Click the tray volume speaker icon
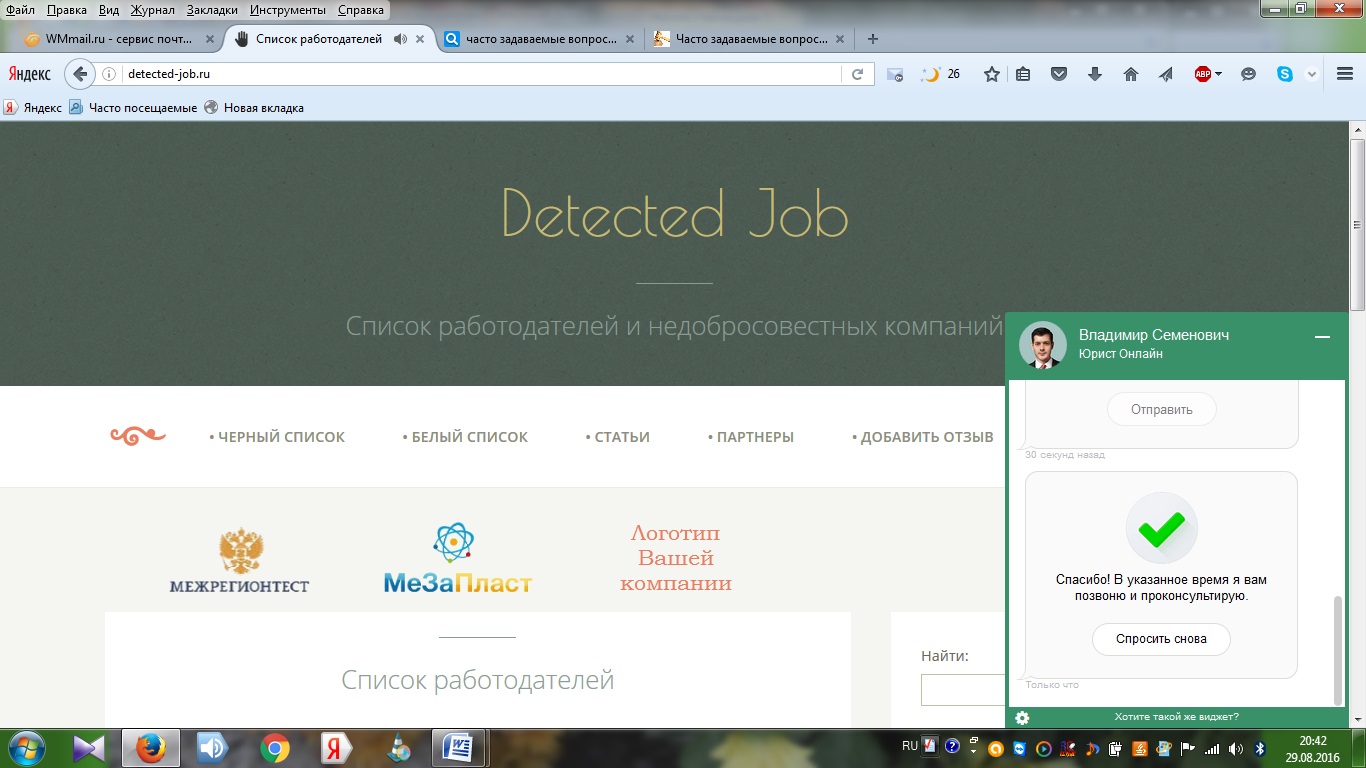The image size is (1366, 768). click(1236, 748)
